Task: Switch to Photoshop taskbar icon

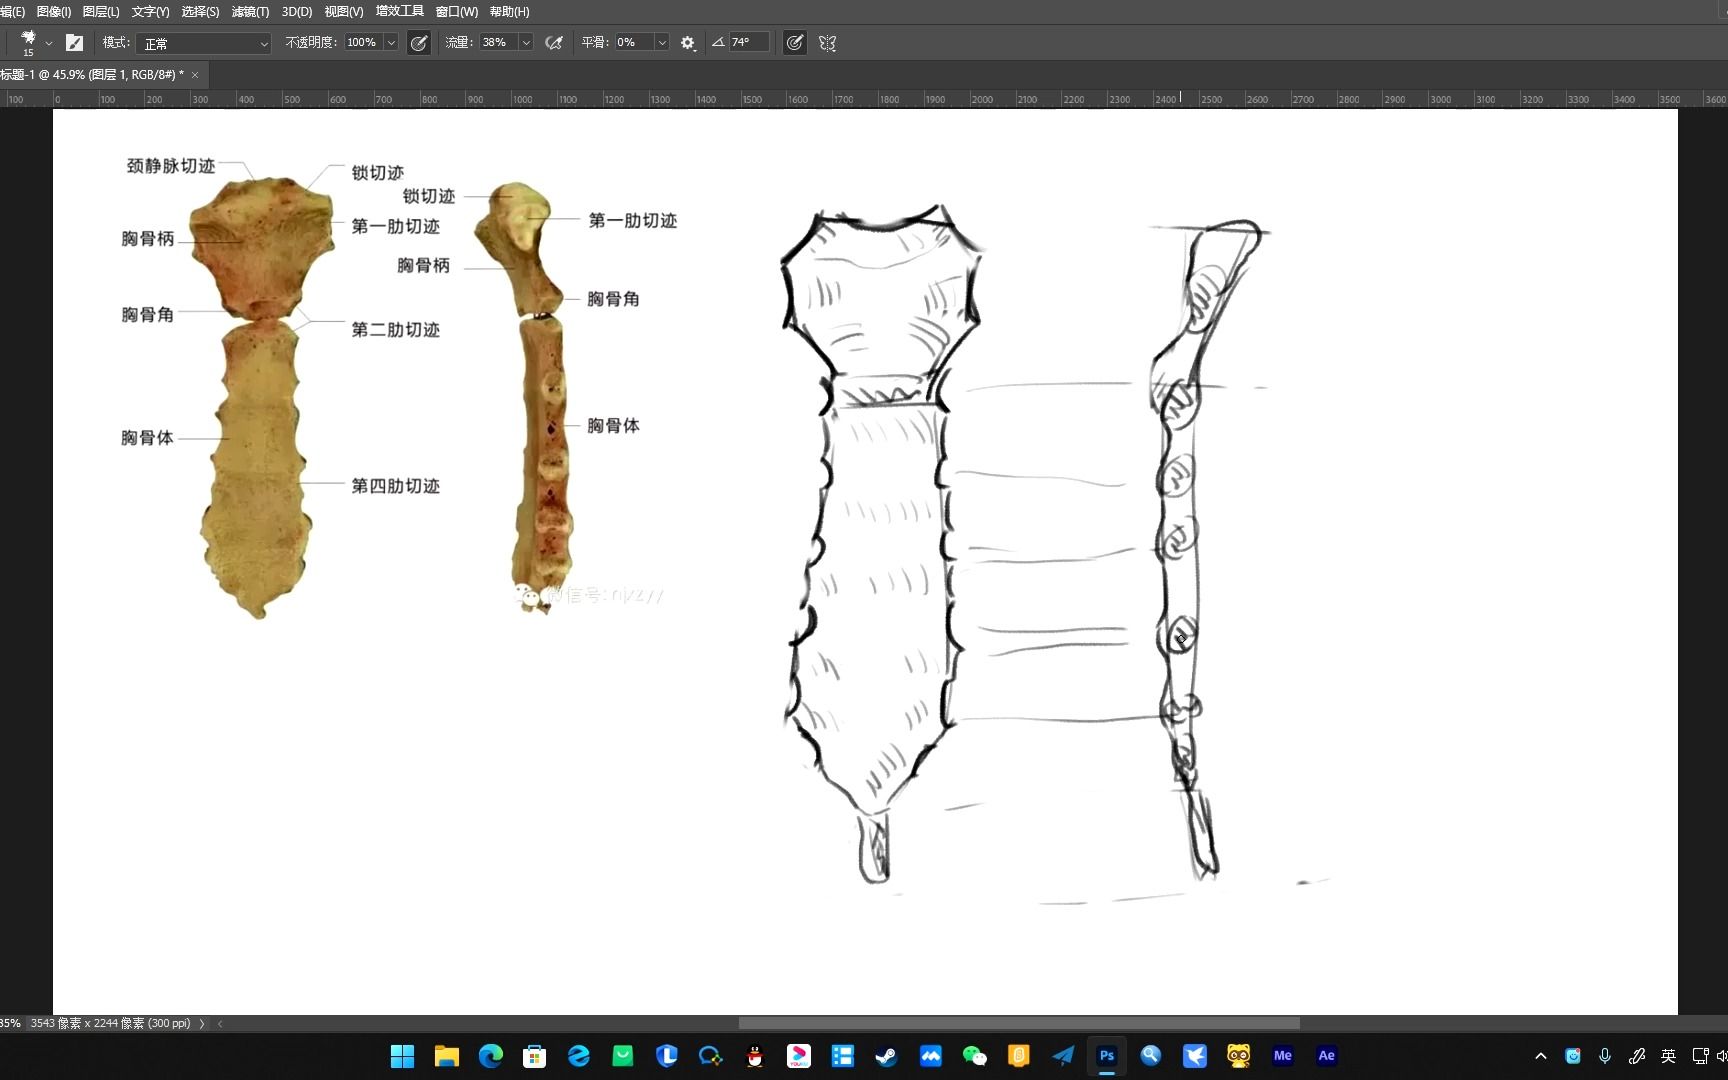Action: coord(1107,1056)
